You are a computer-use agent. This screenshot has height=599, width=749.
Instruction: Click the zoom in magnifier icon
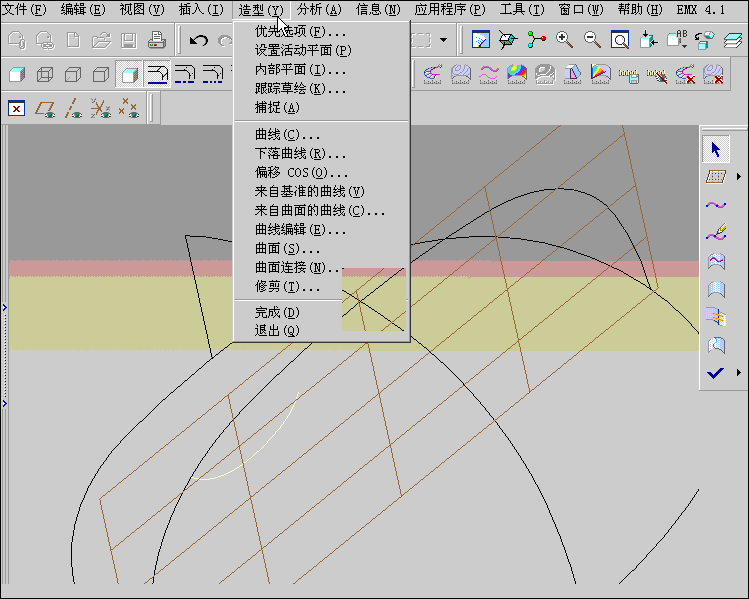[x=564, y=40]
